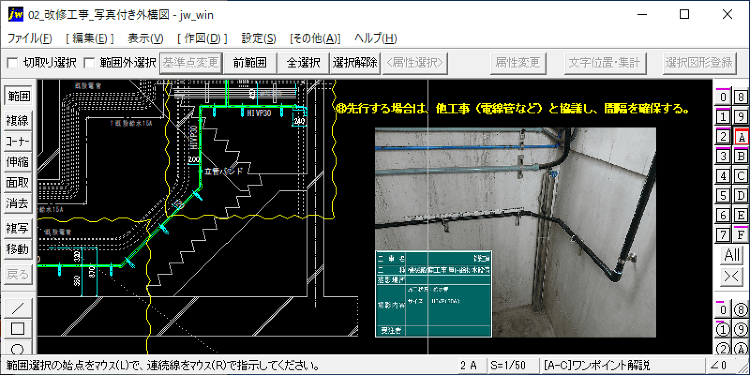This screenshot has height=375, width=750.
Task: Toggle layer D in the layer bar
Action: (x=741, y=196)
